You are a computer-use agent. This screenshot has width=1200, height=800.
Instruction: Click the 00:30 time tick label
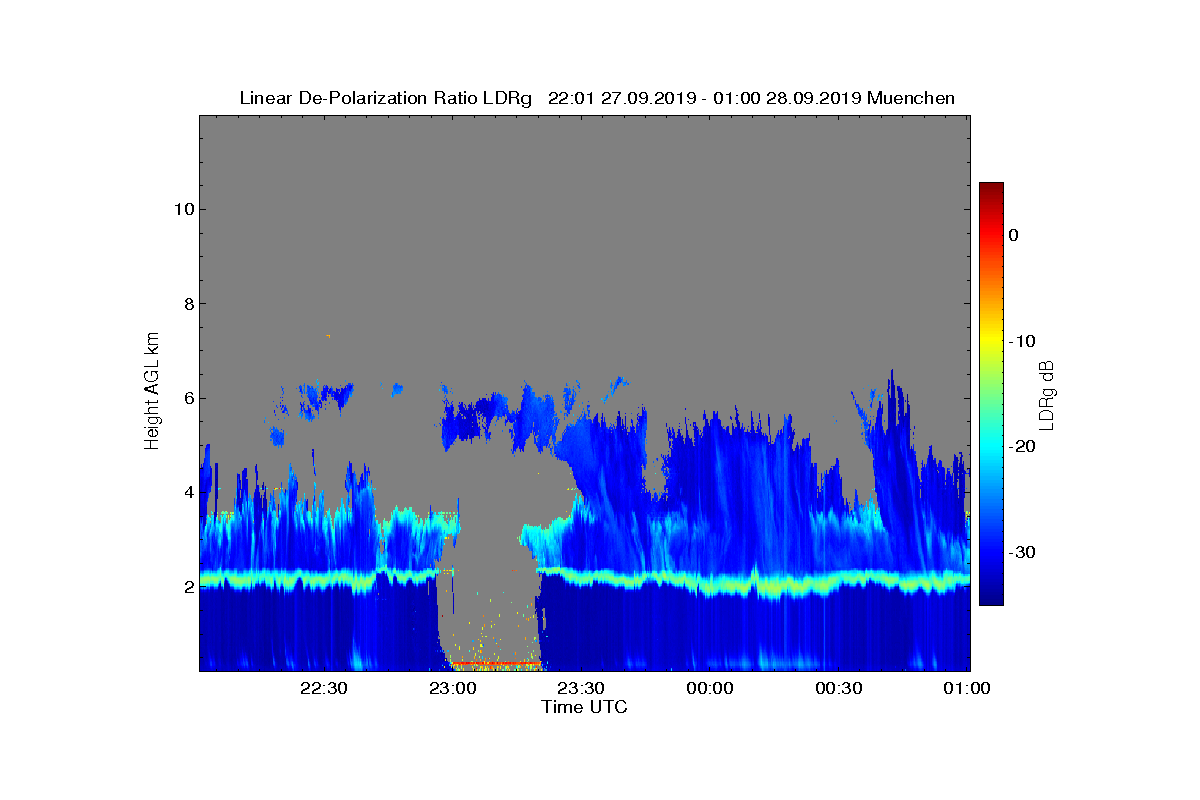click(x=839, y=688)
